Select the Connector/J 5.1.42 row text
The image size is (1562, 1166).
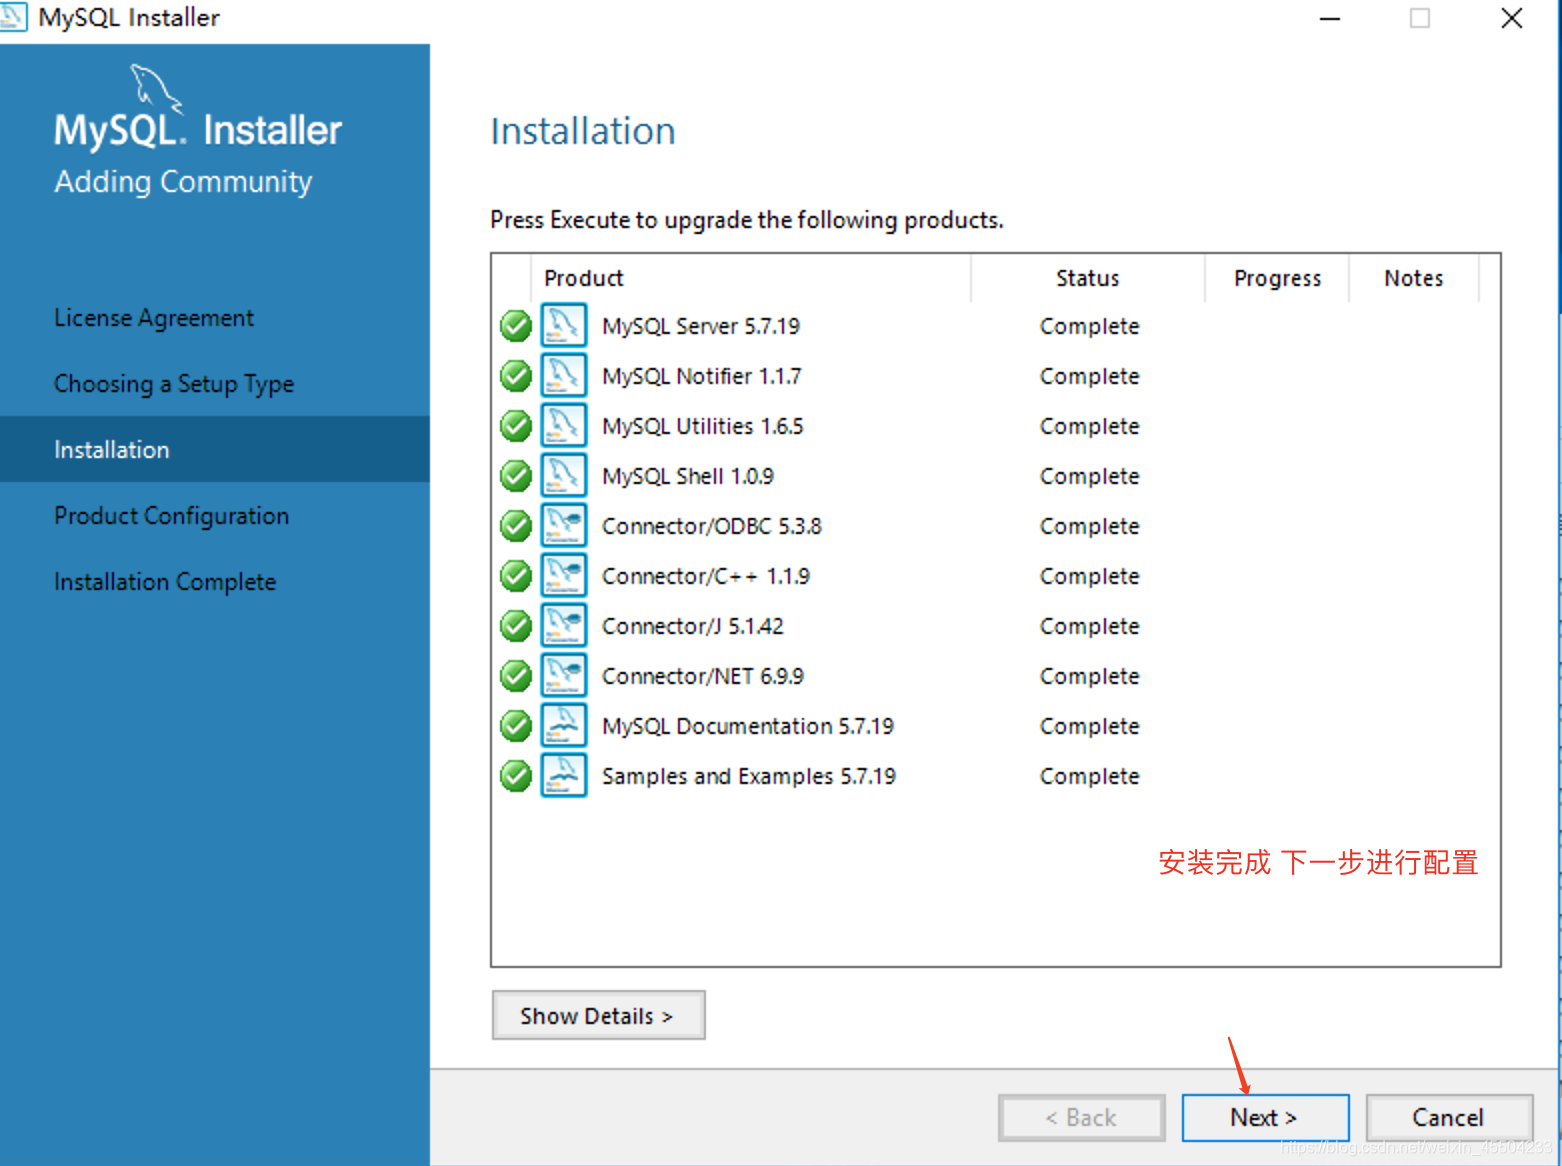(693, 626)
